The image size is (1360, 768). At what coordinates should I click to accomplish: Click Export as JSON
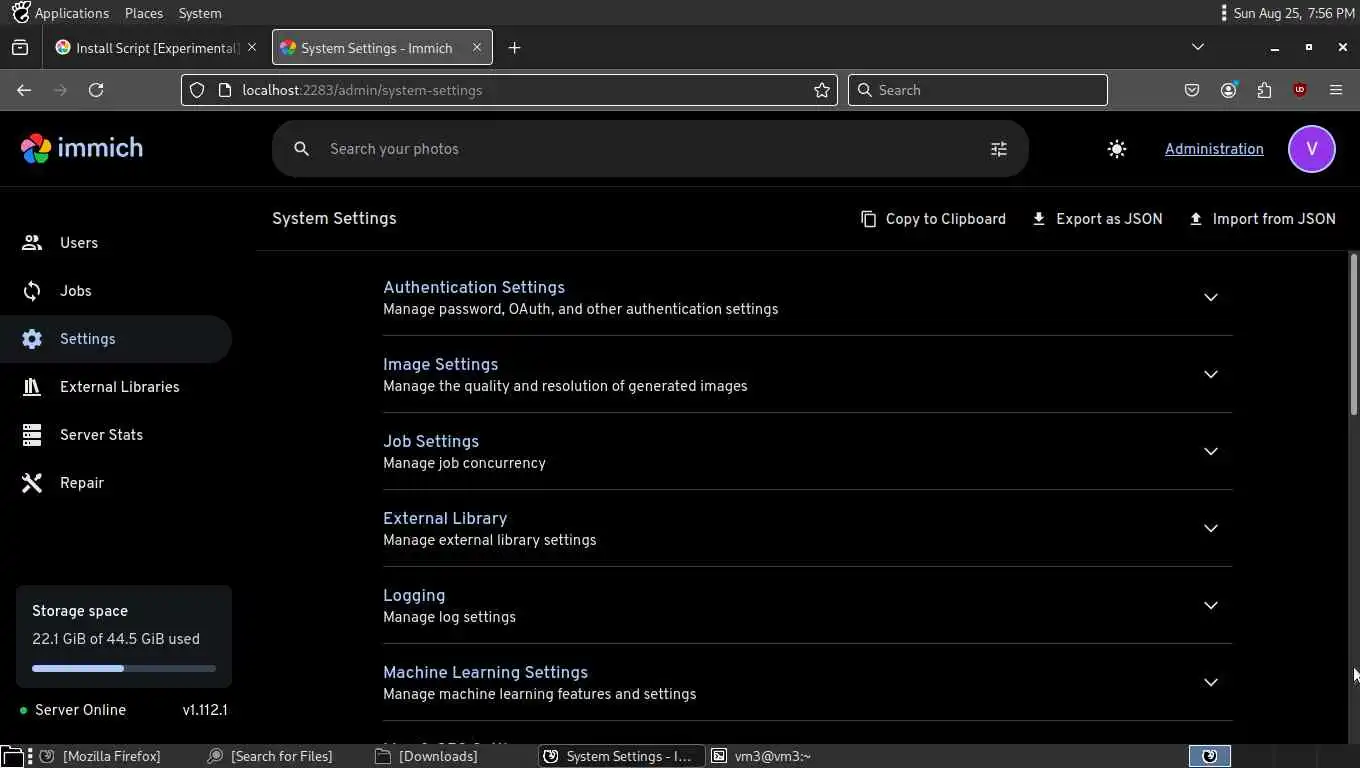[x=1097, y=219]
